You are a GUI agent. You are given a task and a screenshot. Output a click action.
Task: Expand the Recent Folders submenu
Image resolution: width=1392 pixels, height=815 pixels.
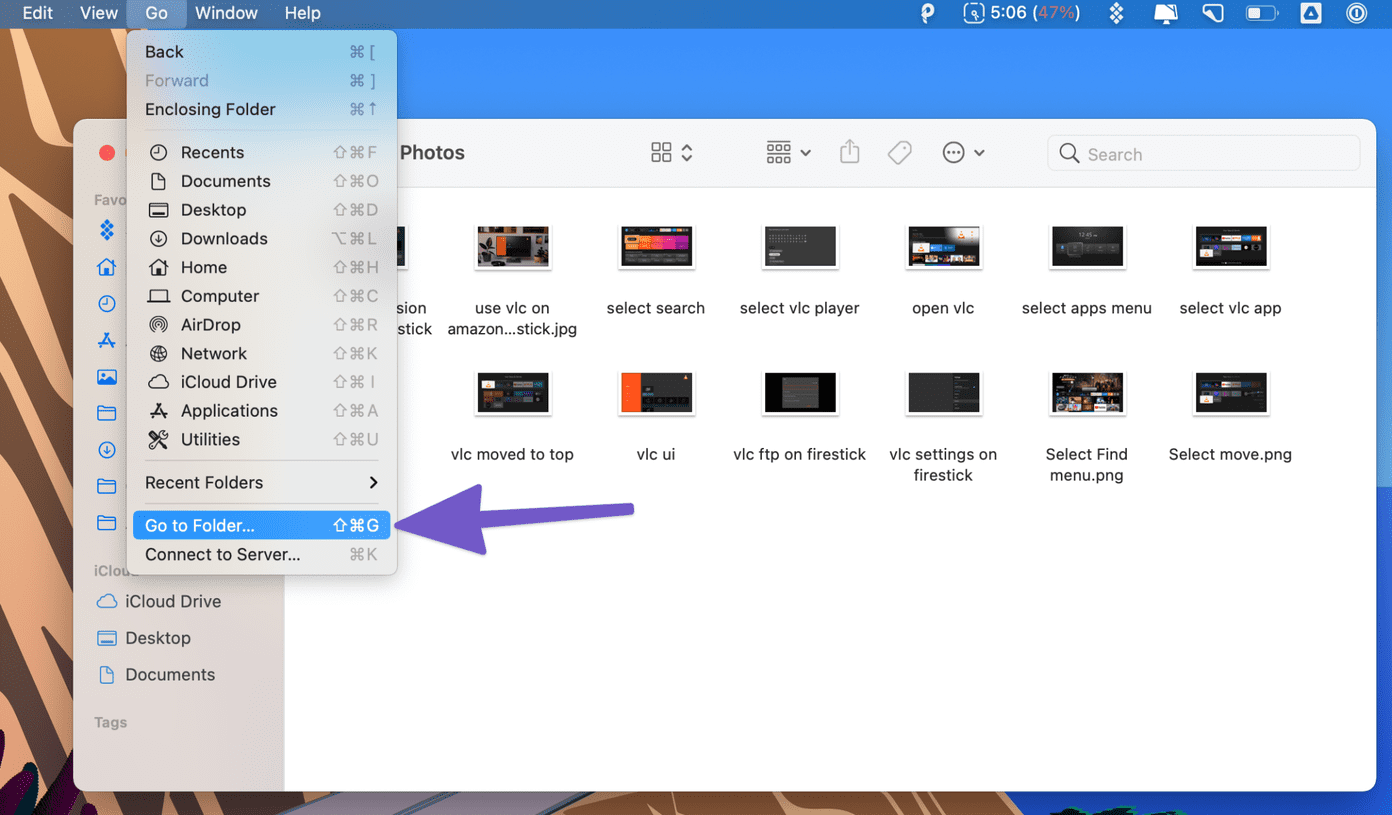[261, 482]
